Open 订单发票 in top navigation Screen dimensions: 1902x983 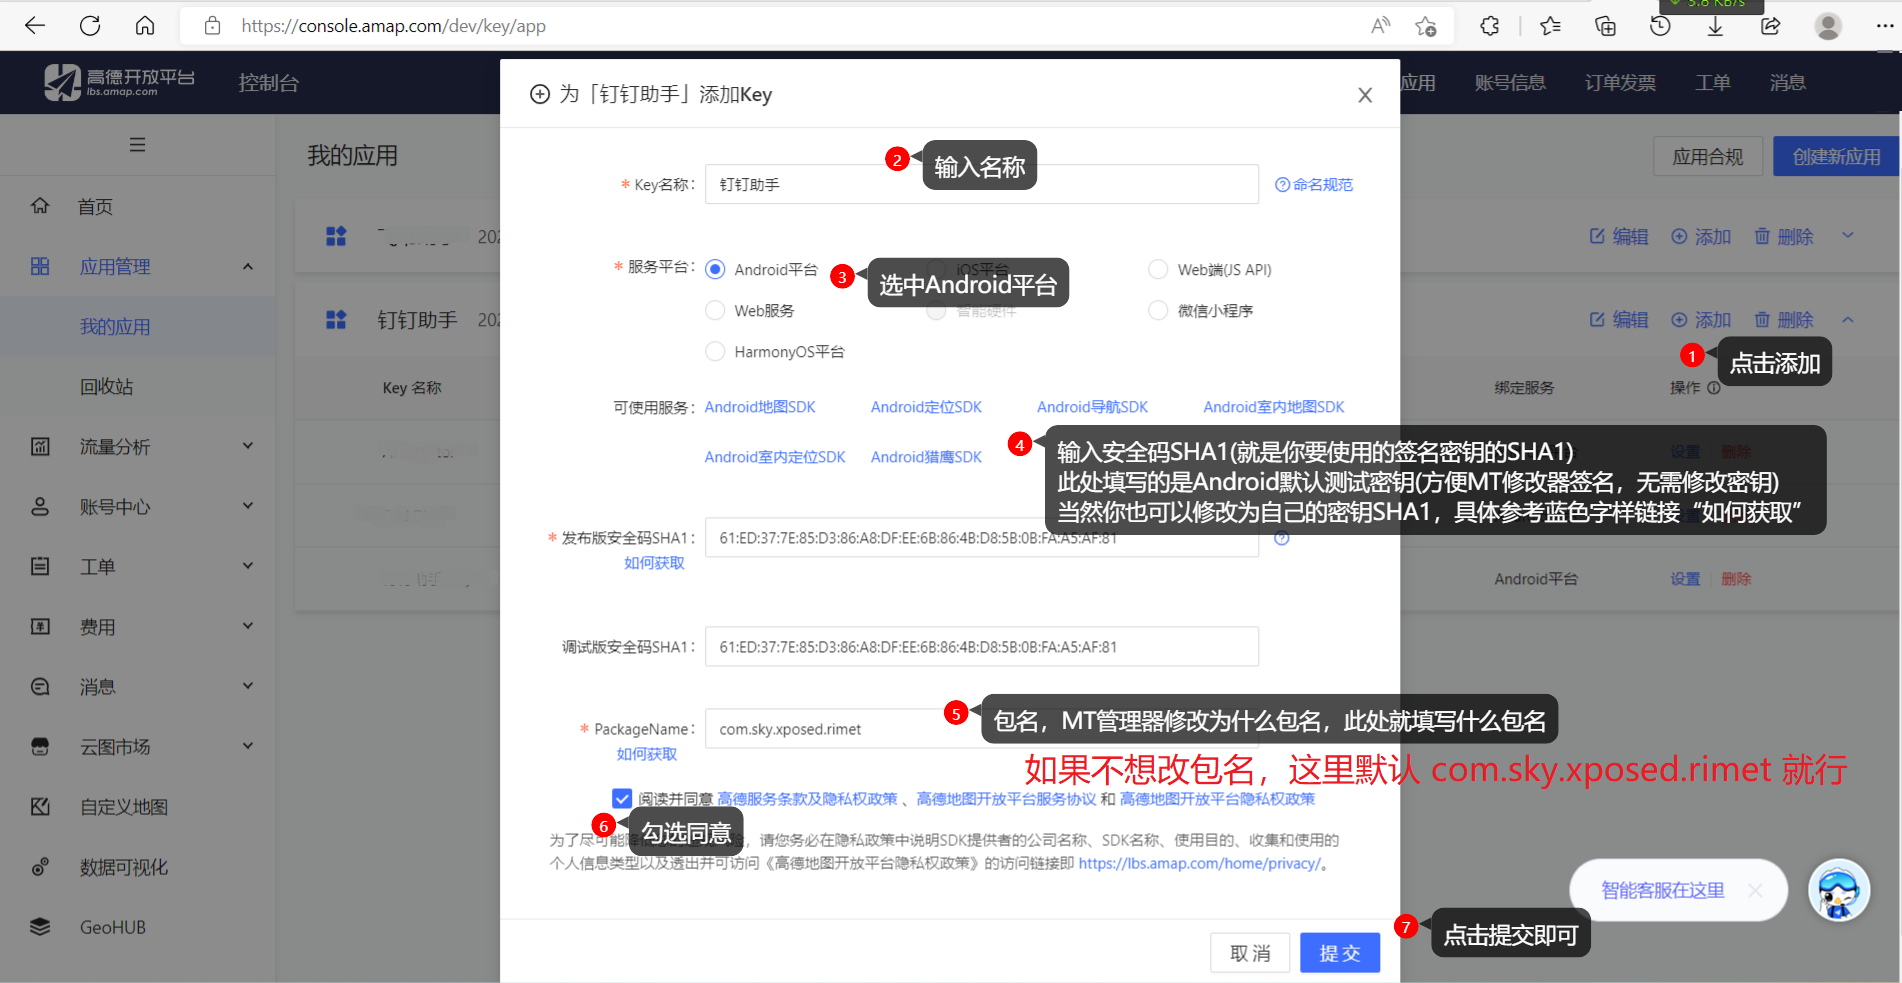click(x=1620, y=83)
